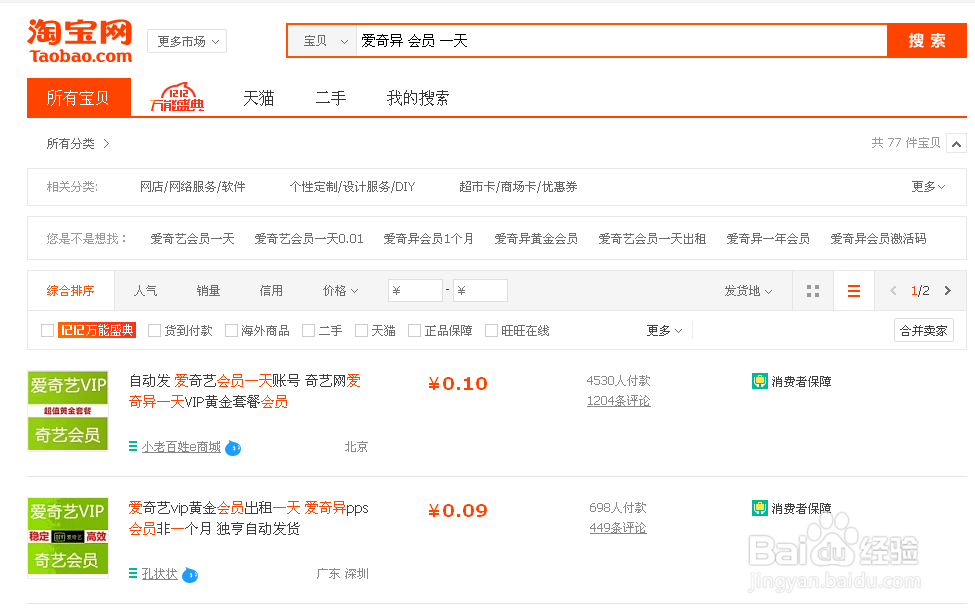Open the 宝贝 search type dropdown
975x615 pixels.
coord(323,41)
